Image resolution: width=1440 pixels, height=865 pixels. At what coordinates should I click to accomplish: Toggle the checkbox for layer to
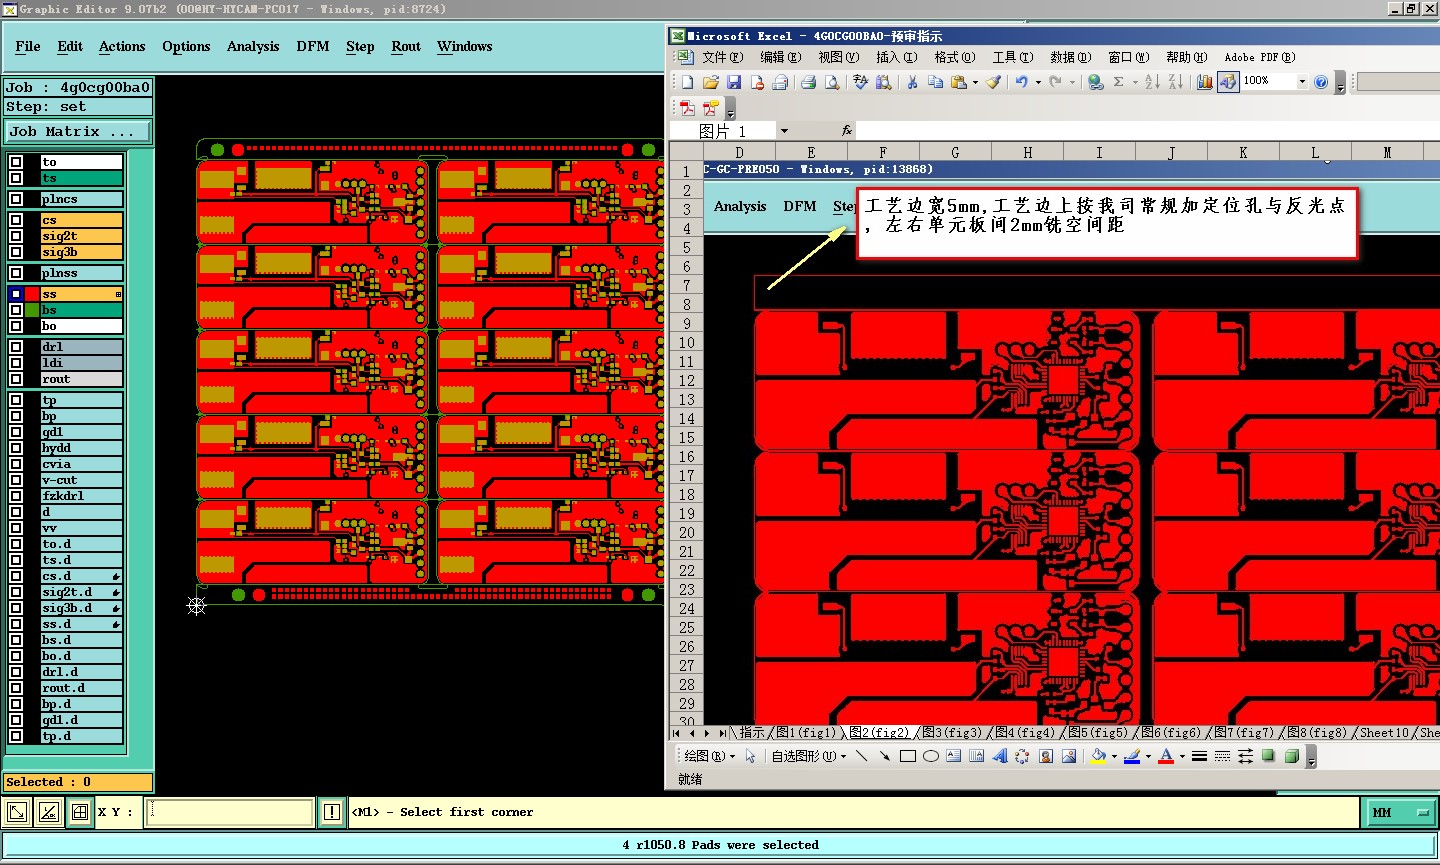[16, 162]
